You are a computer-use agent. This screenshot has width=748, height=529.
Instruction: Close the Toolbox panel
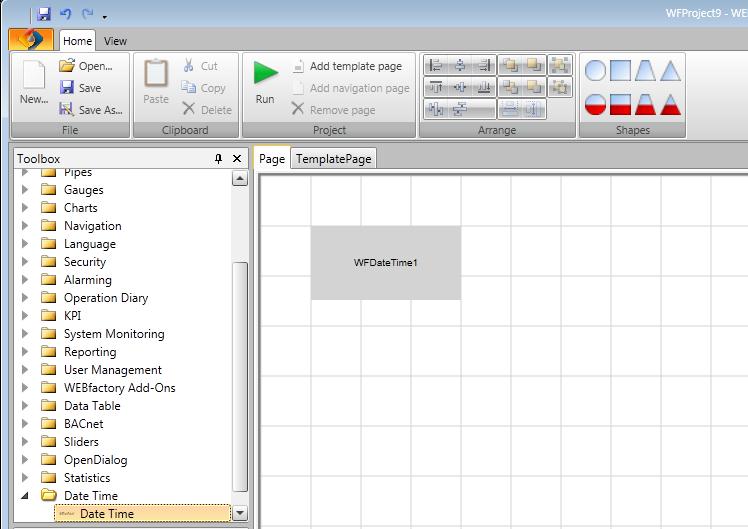[237, 158]
